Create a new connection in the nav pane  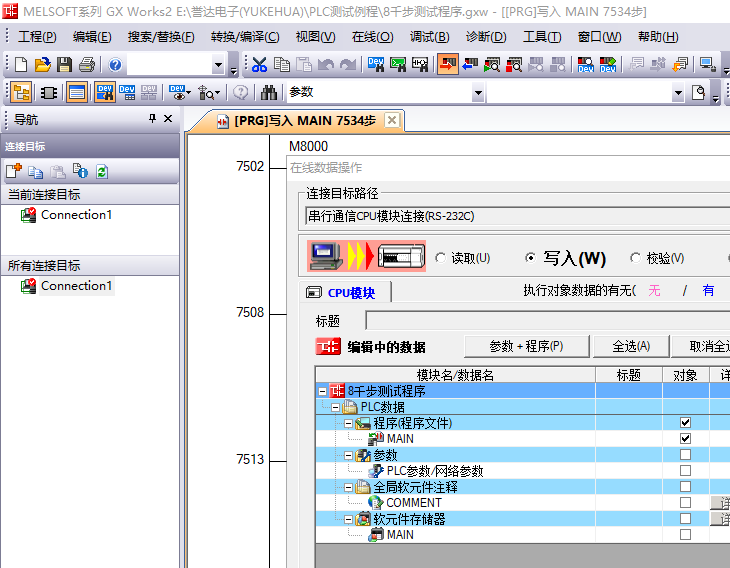pyautogui.click(x=14, y=171)
